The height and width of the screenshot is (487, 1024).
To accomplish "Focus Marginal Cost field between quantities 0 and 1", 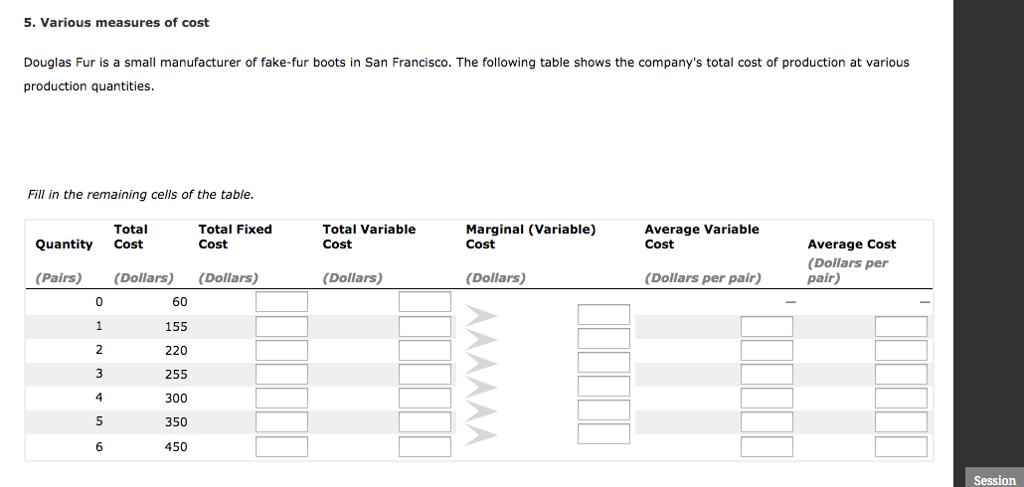I will 603,314.
